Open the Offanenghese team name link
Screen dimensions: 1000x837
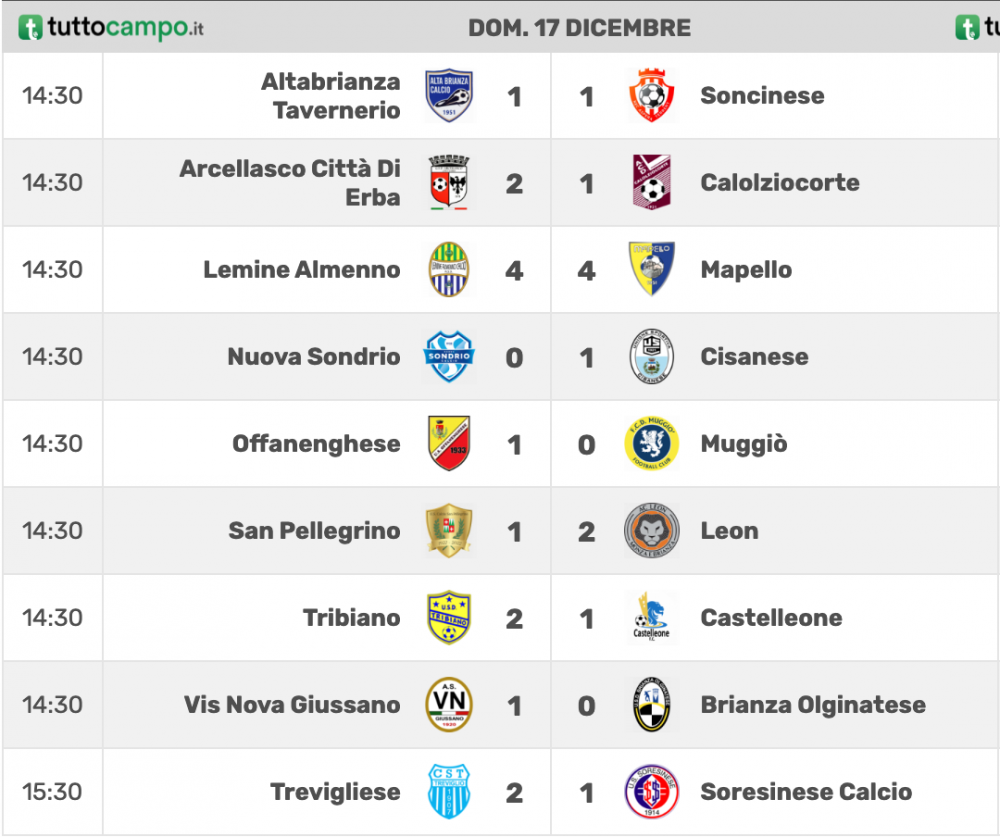coord(316,443)
